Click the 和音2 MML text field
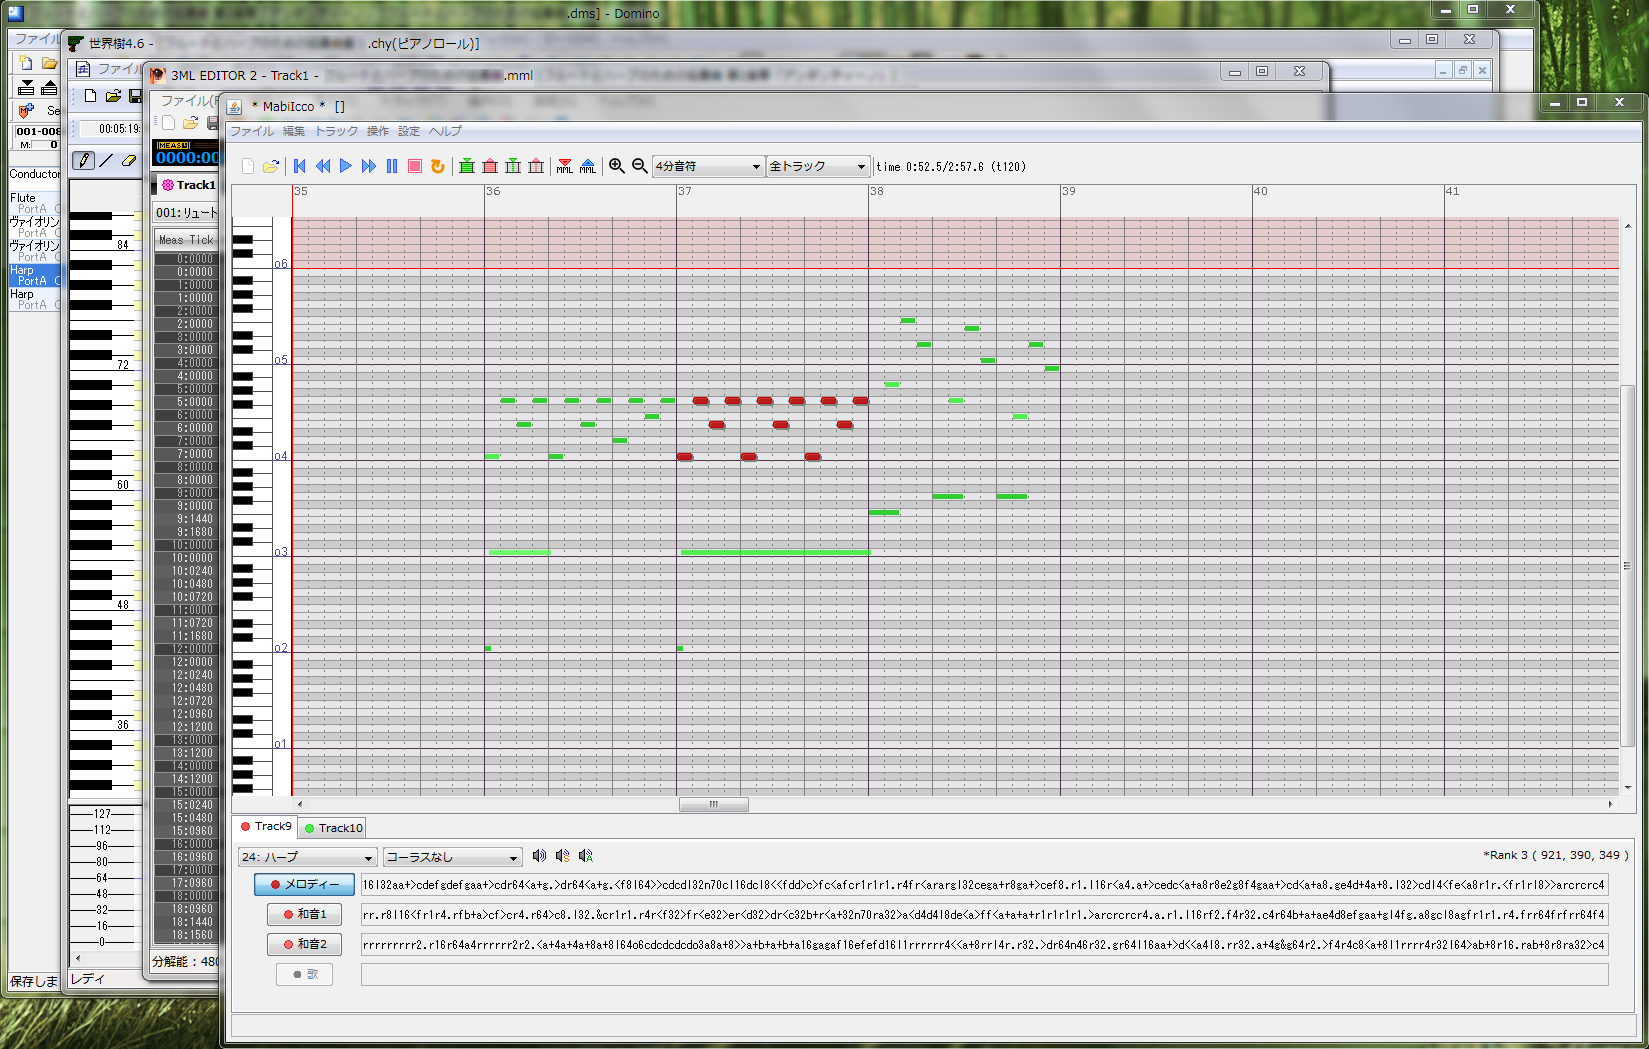Viewport: 1649px width, 1049px height. [984, 944]
